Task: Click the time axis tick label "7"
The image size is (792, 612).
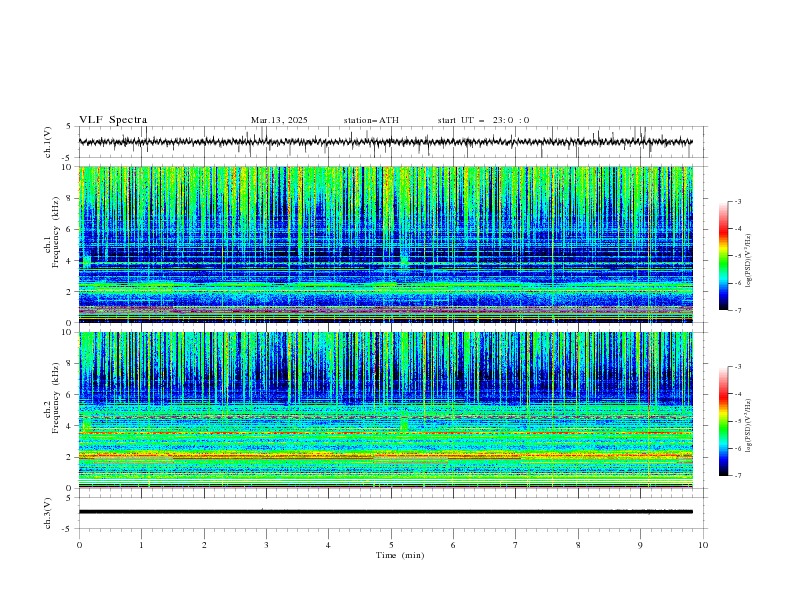Action: [516, 545]
